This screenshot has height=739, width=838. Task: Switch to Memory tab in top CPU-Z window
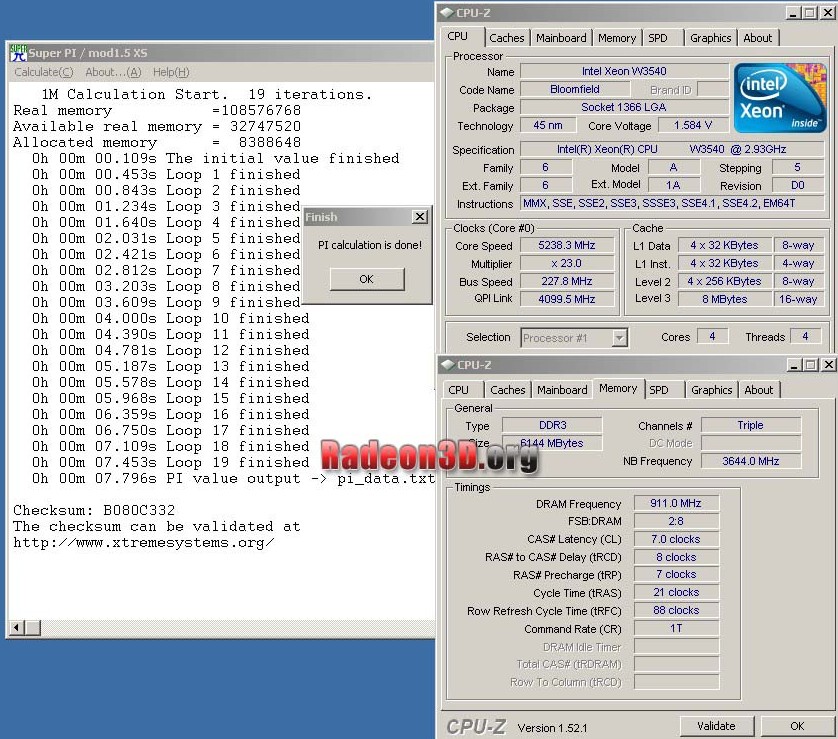click(x=617, y=38)
